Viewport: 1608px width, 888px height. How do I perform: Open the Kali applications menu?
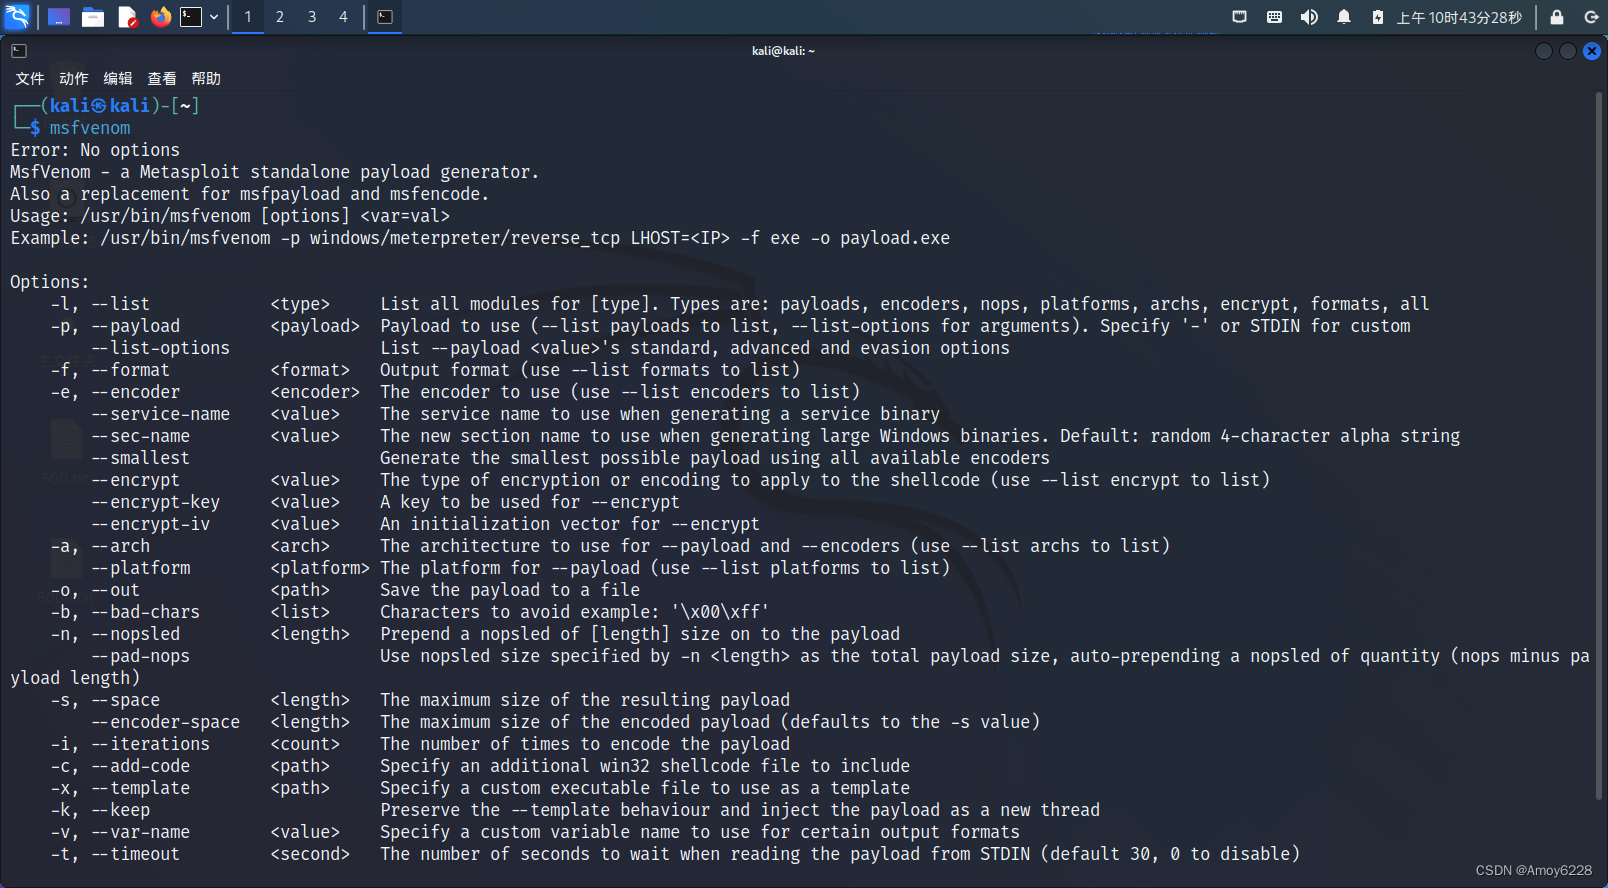[17, 16]
